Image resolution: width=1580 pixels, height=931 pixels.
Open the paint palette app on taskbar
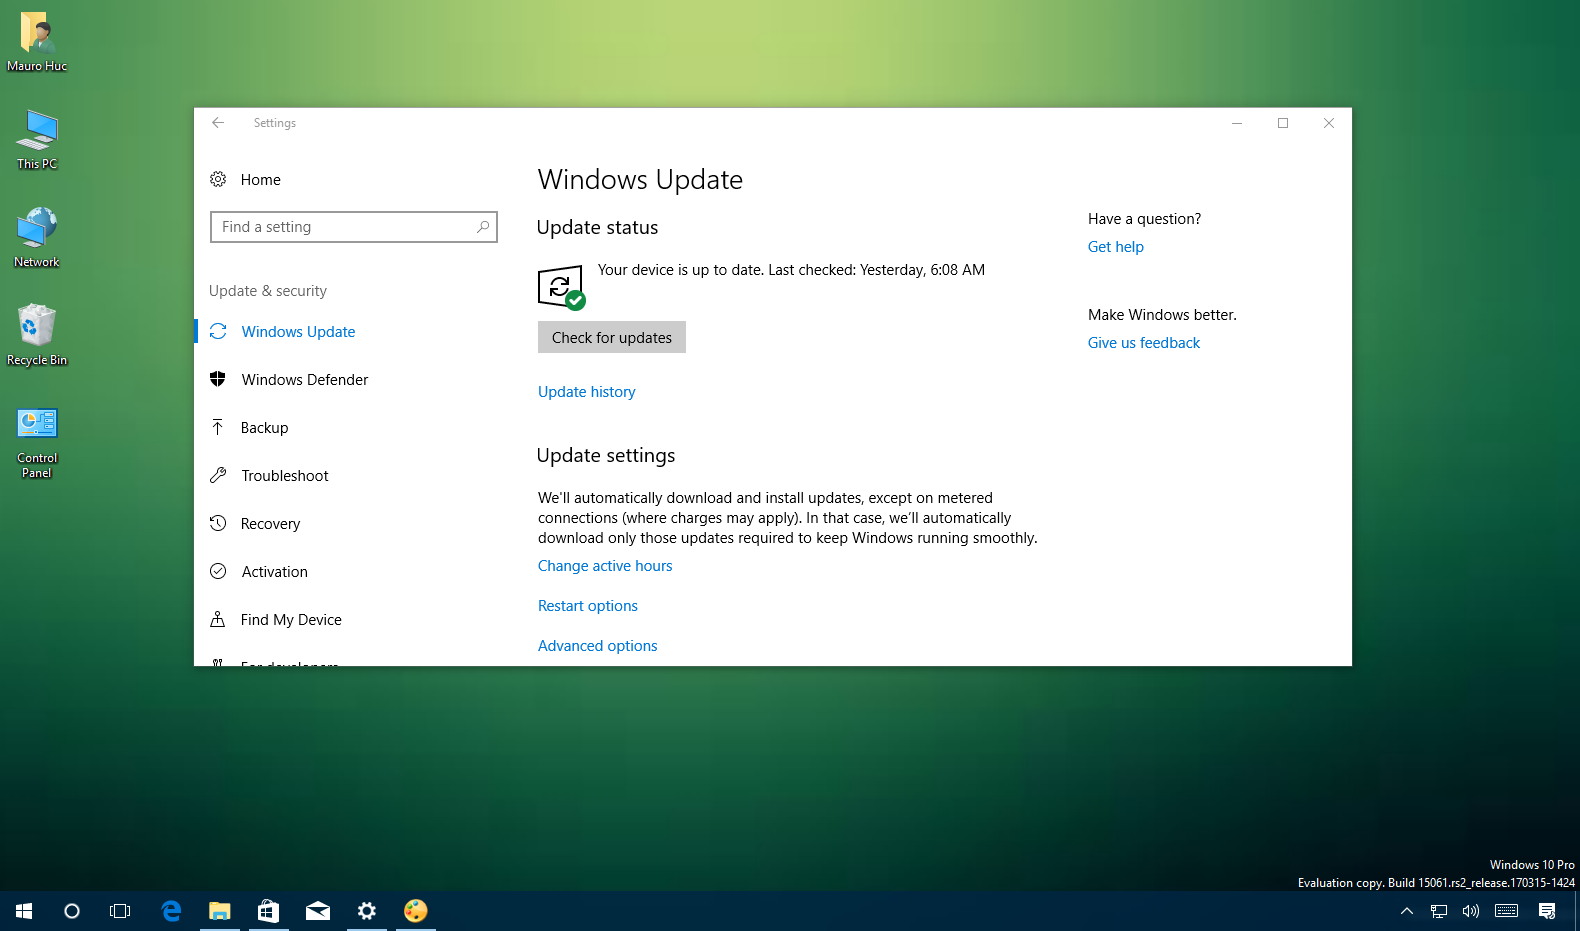[x=416, y=911]
